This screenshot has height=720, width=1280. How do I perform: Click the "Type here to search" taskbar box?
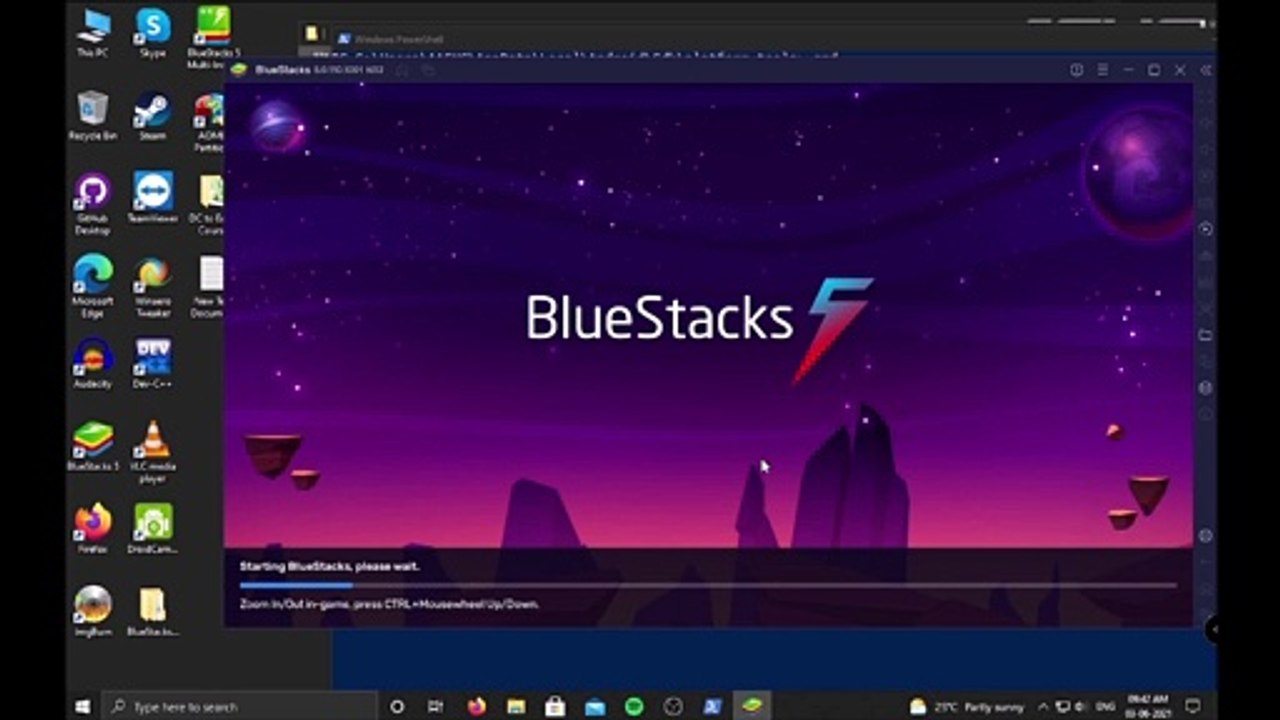[240, 706]
